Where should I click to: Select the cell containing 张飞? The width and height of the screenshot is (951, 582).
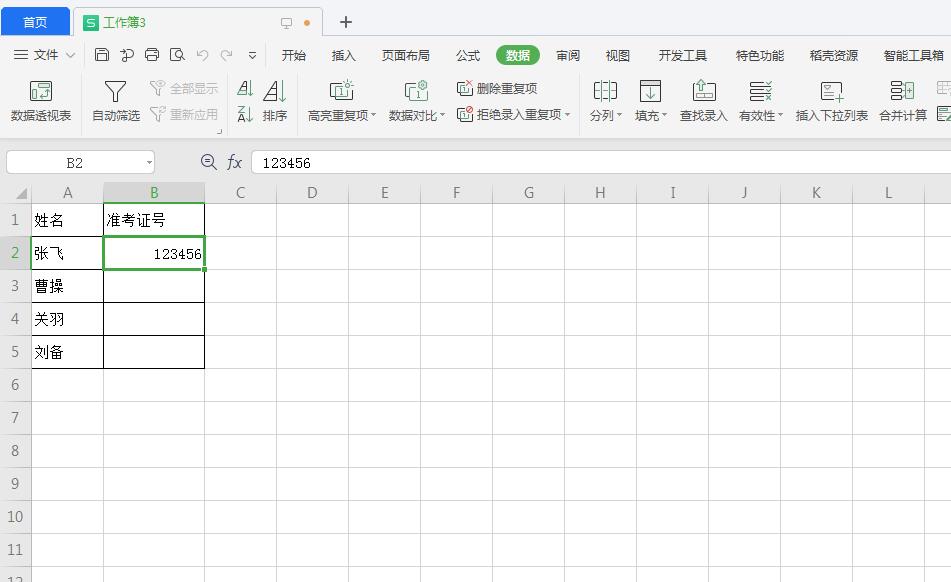[x=67, y=253]
